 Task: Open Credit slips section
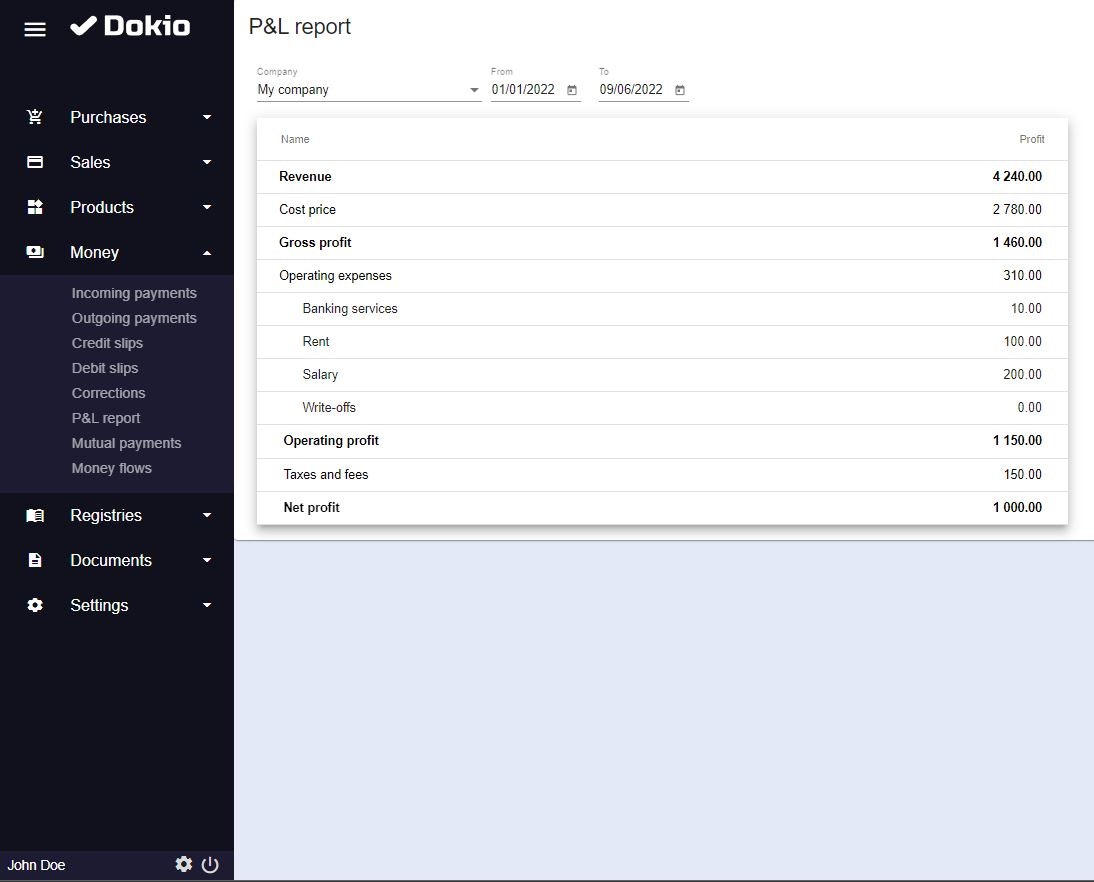[107, 343]
